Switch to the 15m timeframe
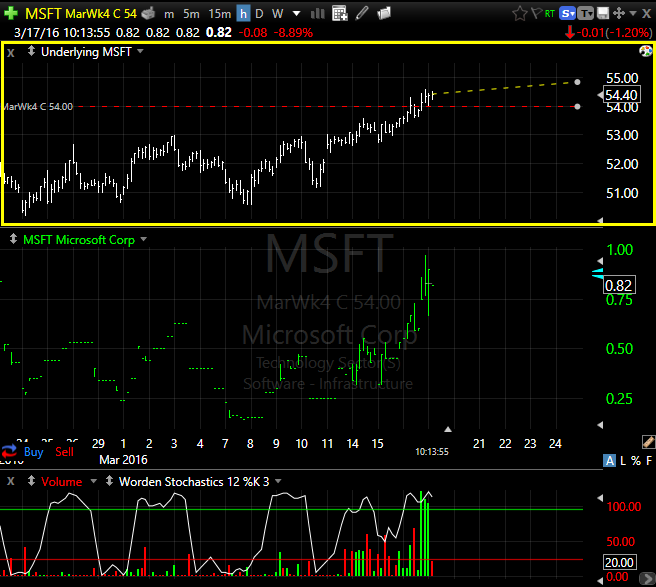 click(220, 14)
